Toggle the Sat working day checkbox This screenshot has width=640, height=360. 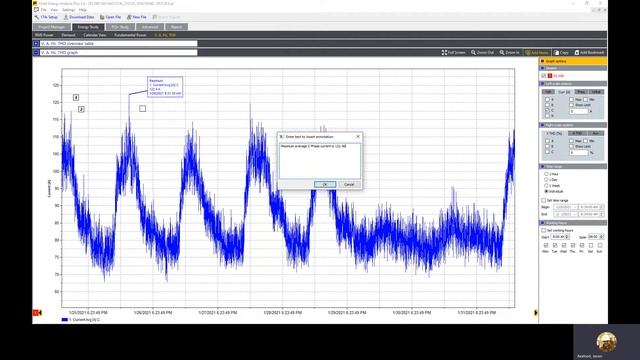tap(591, 245)
